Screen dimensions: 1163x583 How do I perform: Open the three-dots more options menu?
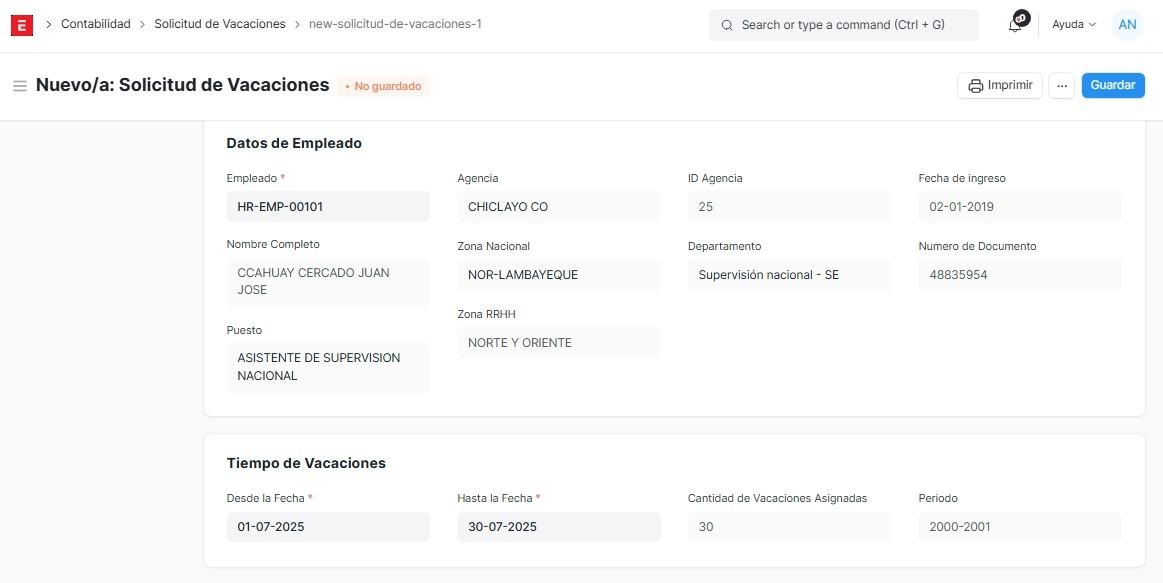[1062, 86]
